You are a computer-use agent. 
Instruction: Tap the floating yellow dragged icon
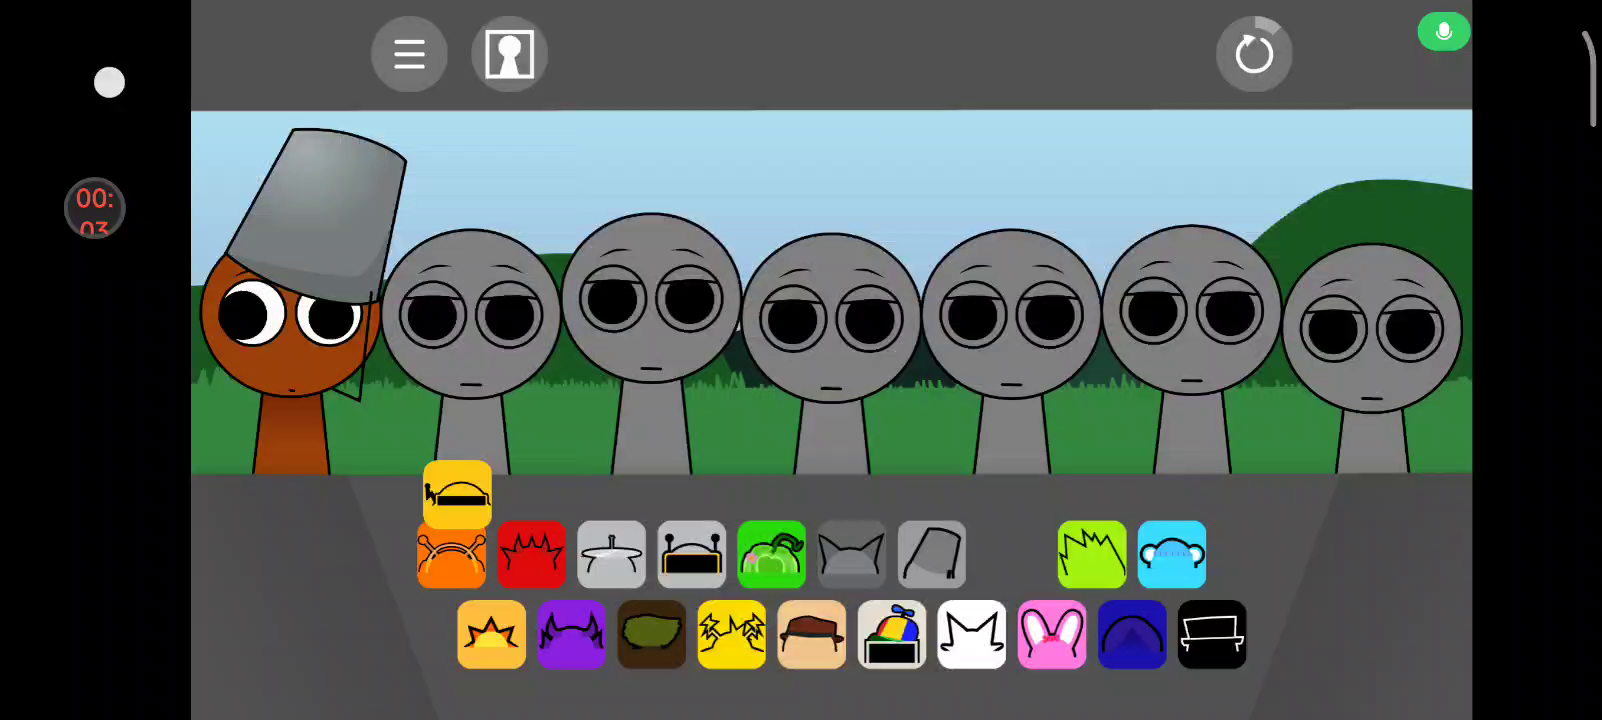coord(457,493)
